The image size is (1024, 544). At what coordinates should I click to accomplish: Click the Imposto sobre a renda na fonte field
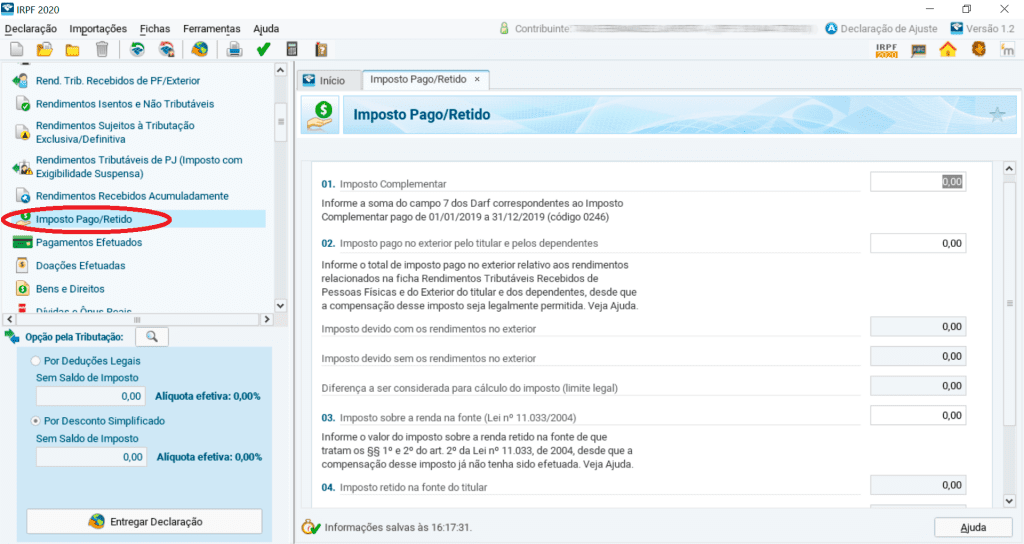tap(918, 415)
